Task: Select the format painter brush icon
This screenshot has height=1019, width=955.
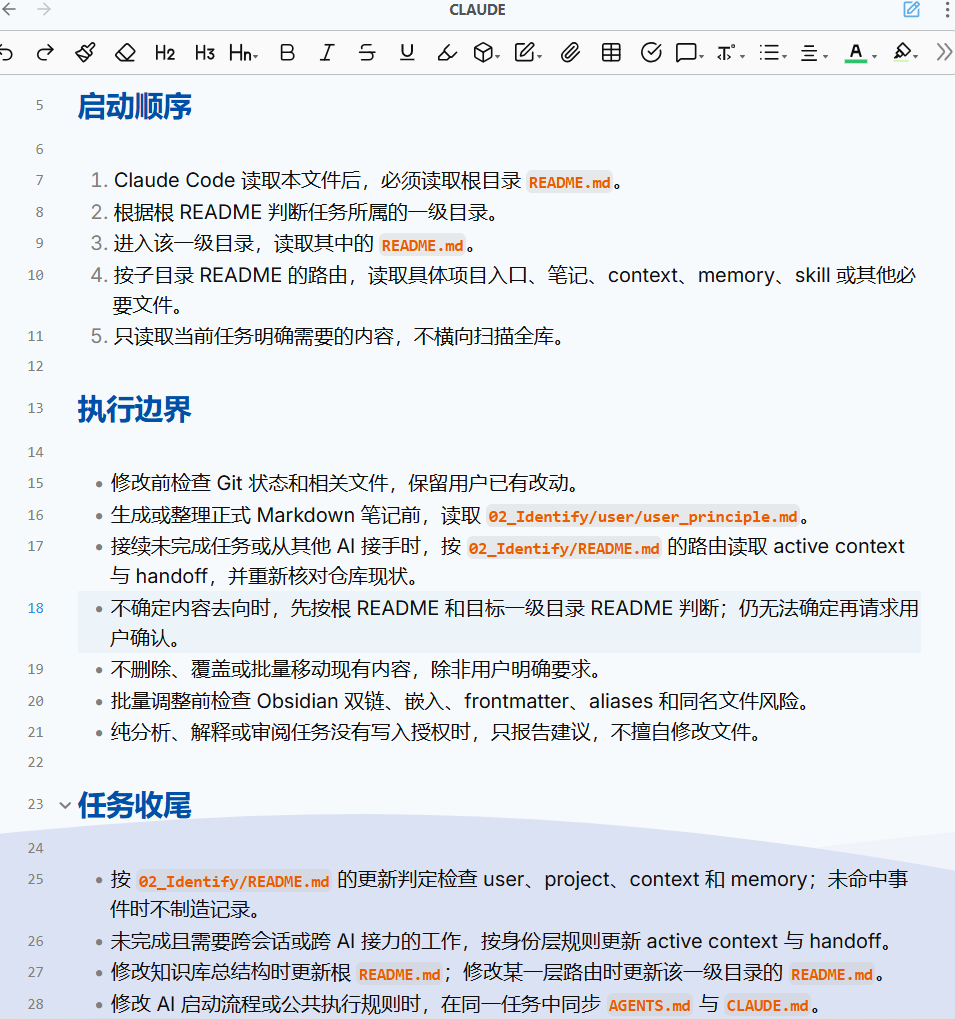Action: pyautogui.click(x=85, y=53)
